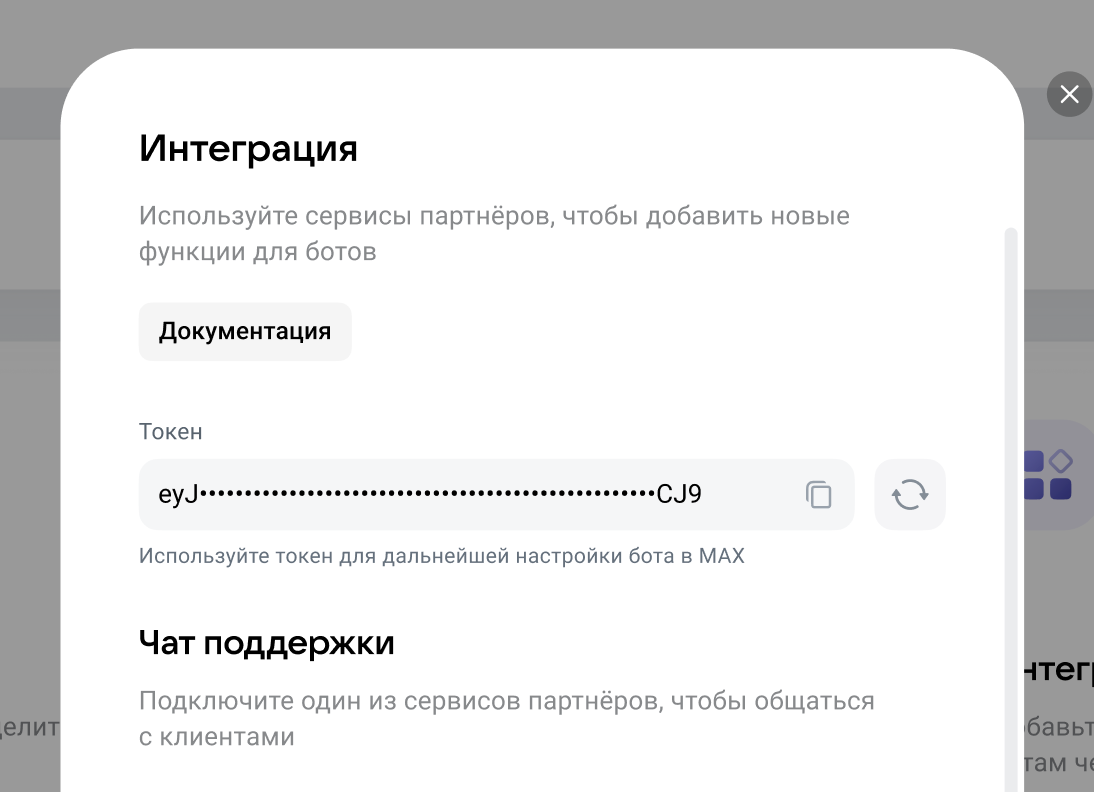Click the diamond shape in the squares icon
This screenshot has height=792, width=1094.
[1060, 461]
